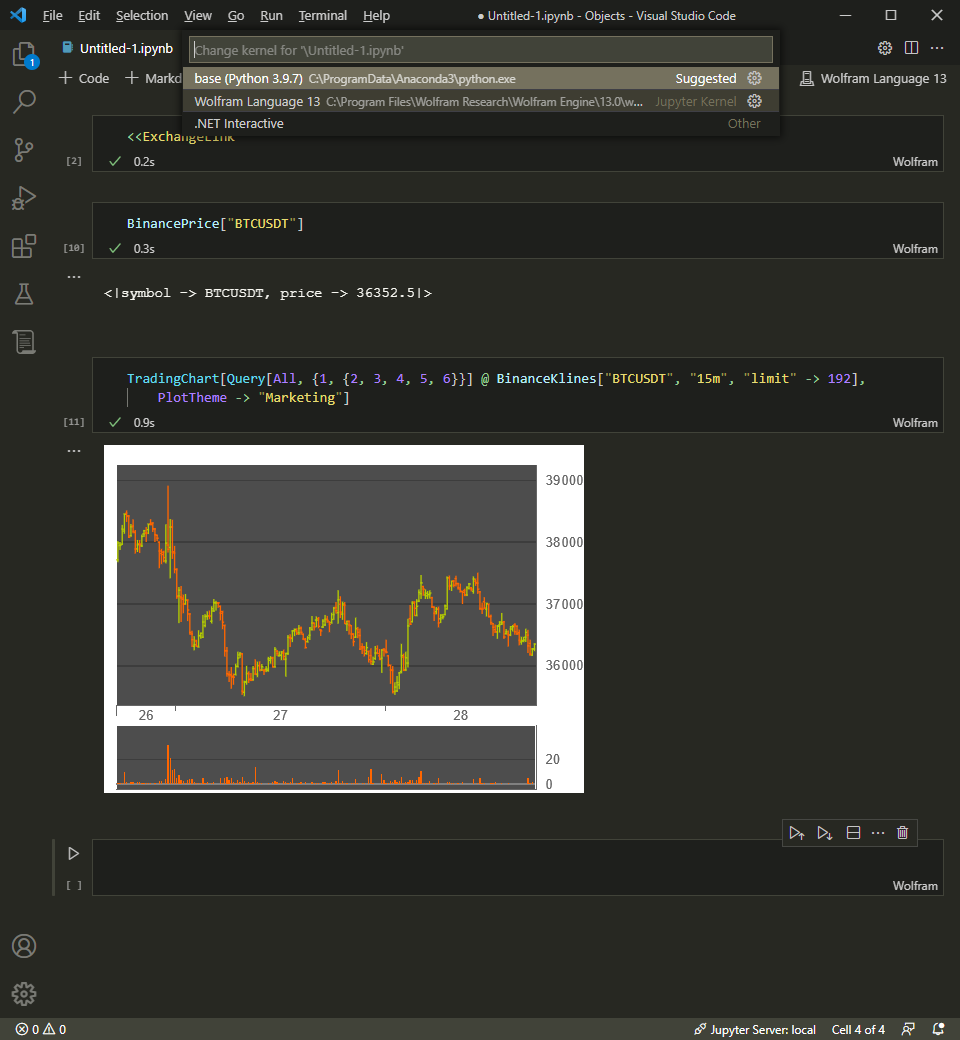Open output actions ellipsis beside BinancePrice output

coord(74,277)
